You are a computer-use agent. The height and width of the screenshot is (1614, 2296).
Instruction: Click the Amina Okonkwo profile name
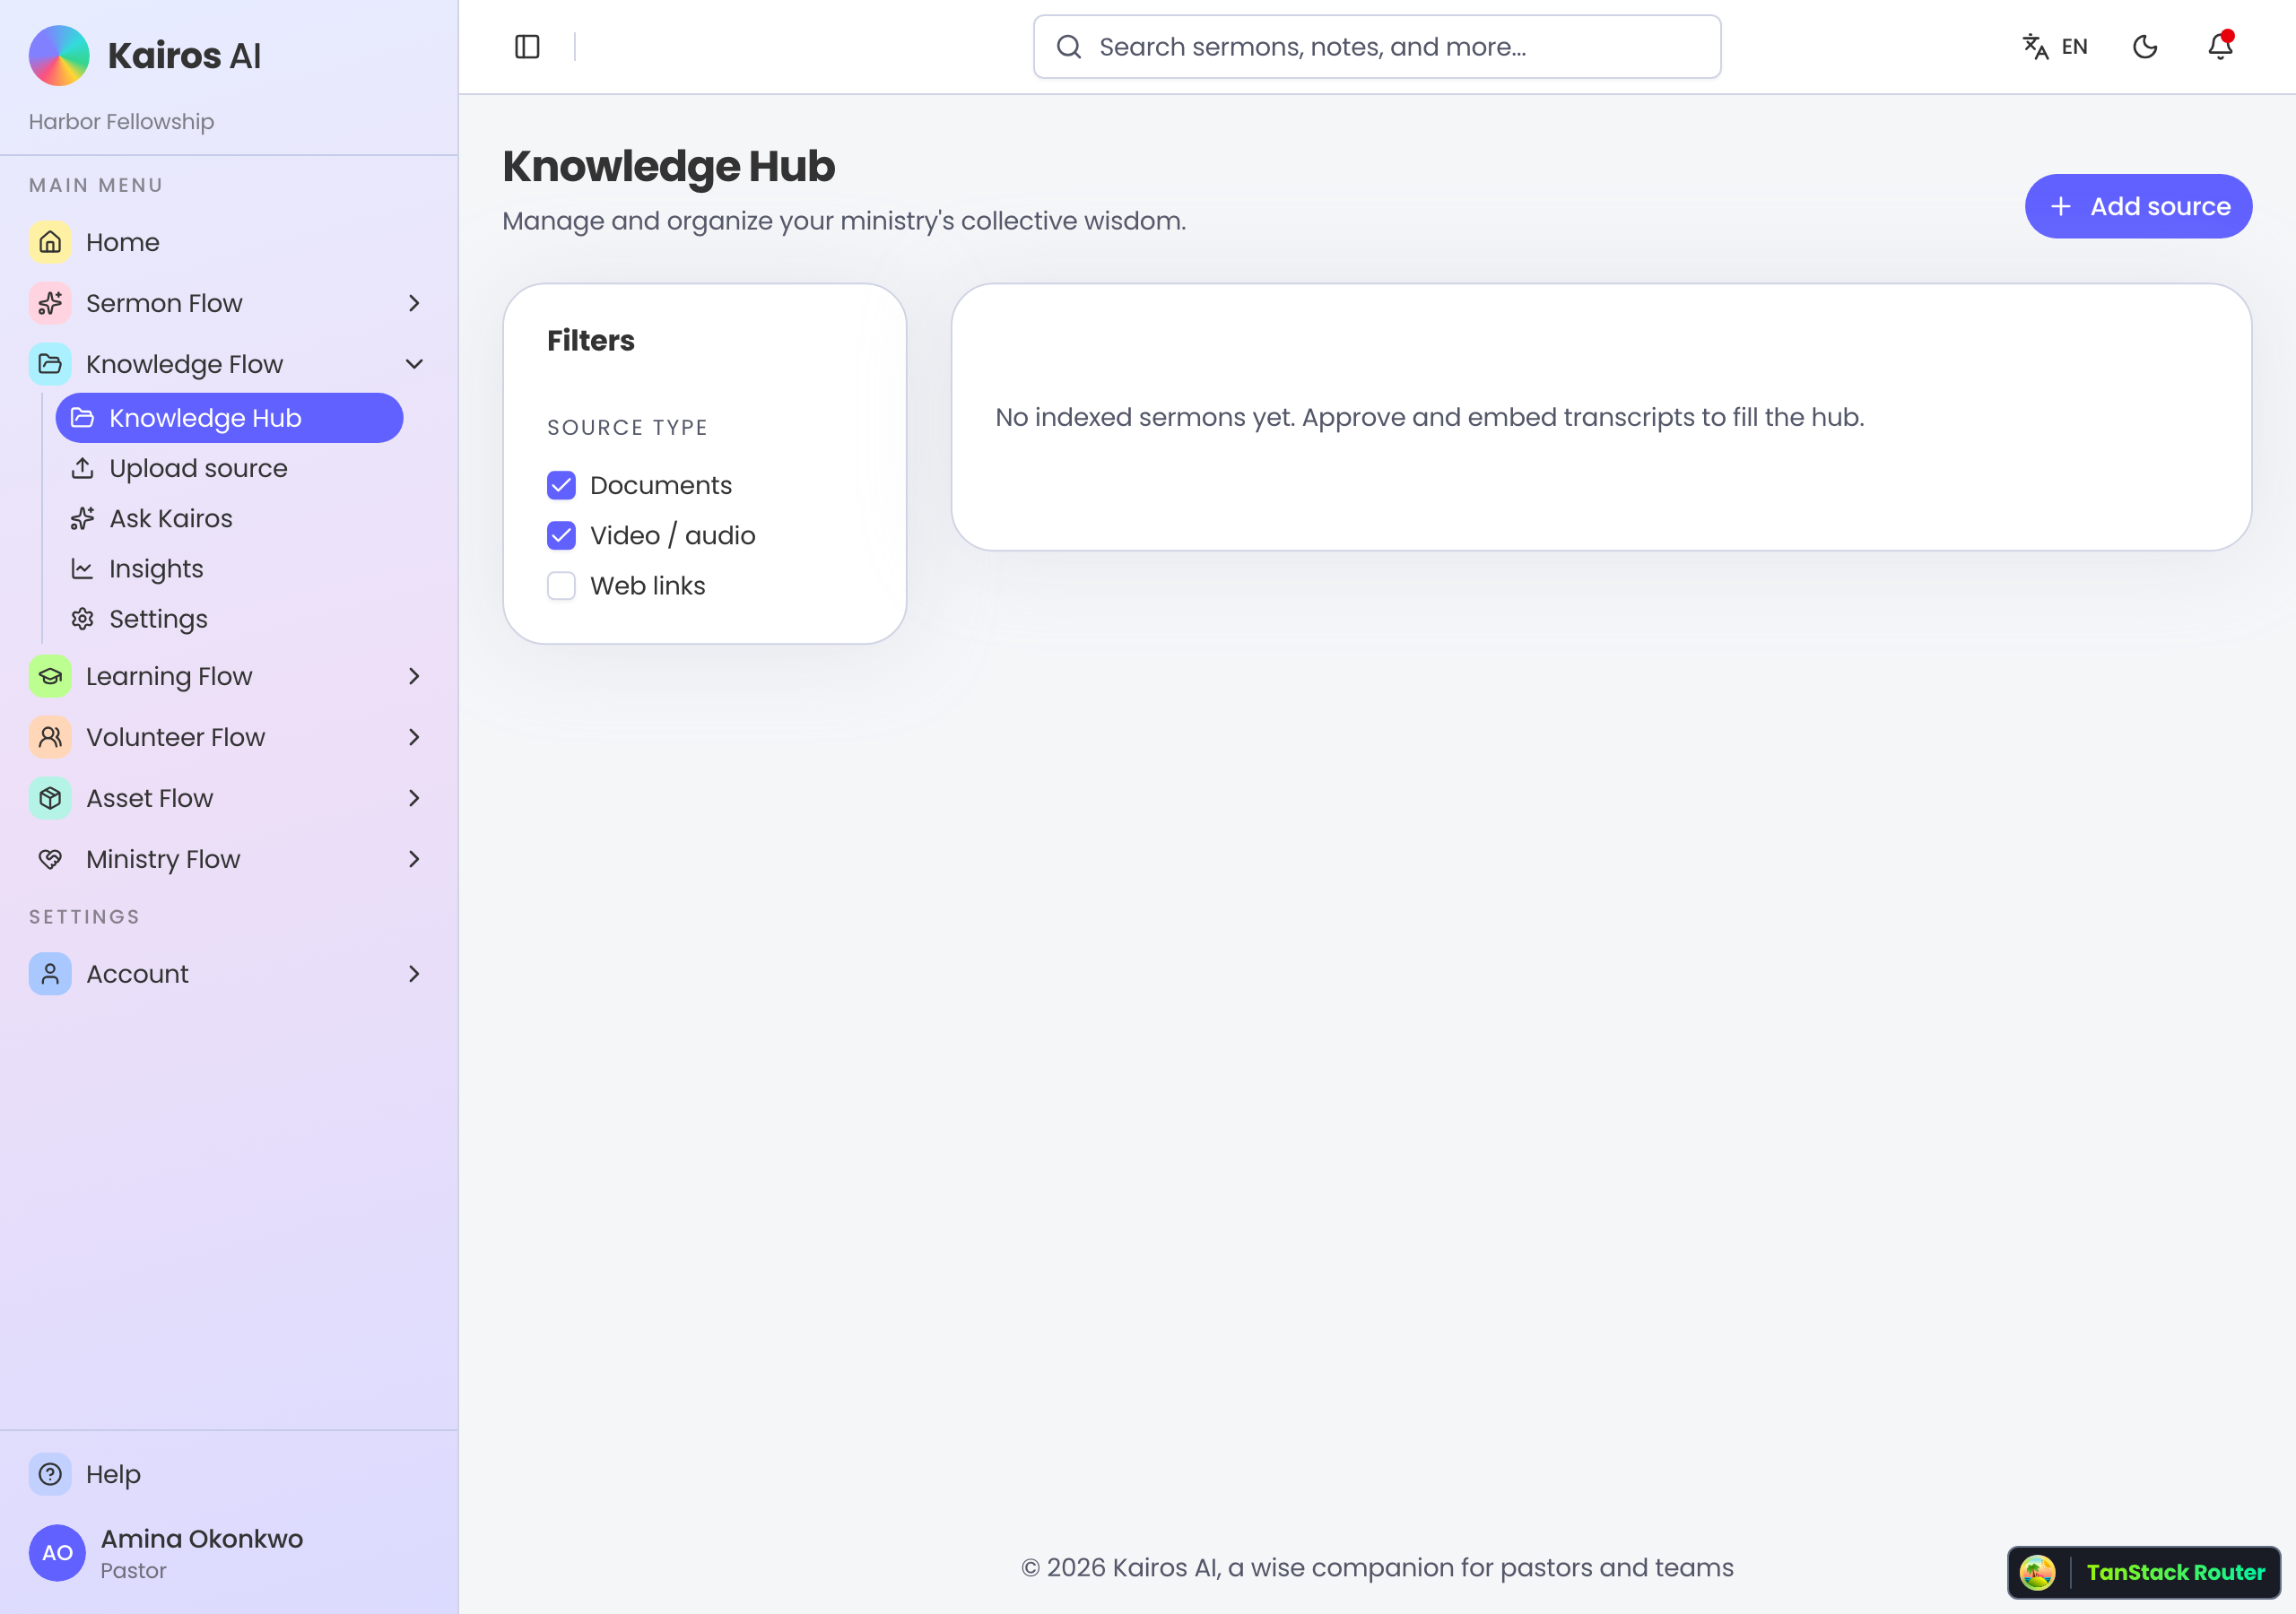point(202,1539)
